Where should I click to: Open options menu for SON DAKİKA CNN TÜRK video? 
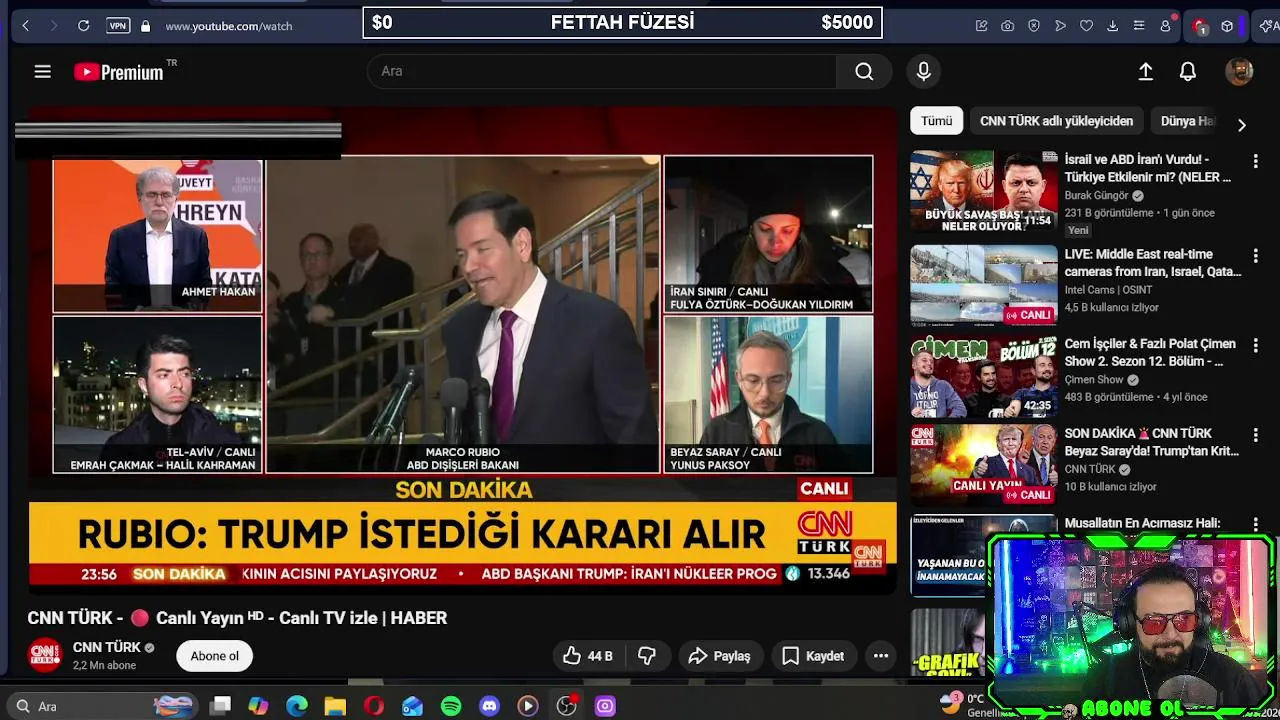click(1256, 435)
